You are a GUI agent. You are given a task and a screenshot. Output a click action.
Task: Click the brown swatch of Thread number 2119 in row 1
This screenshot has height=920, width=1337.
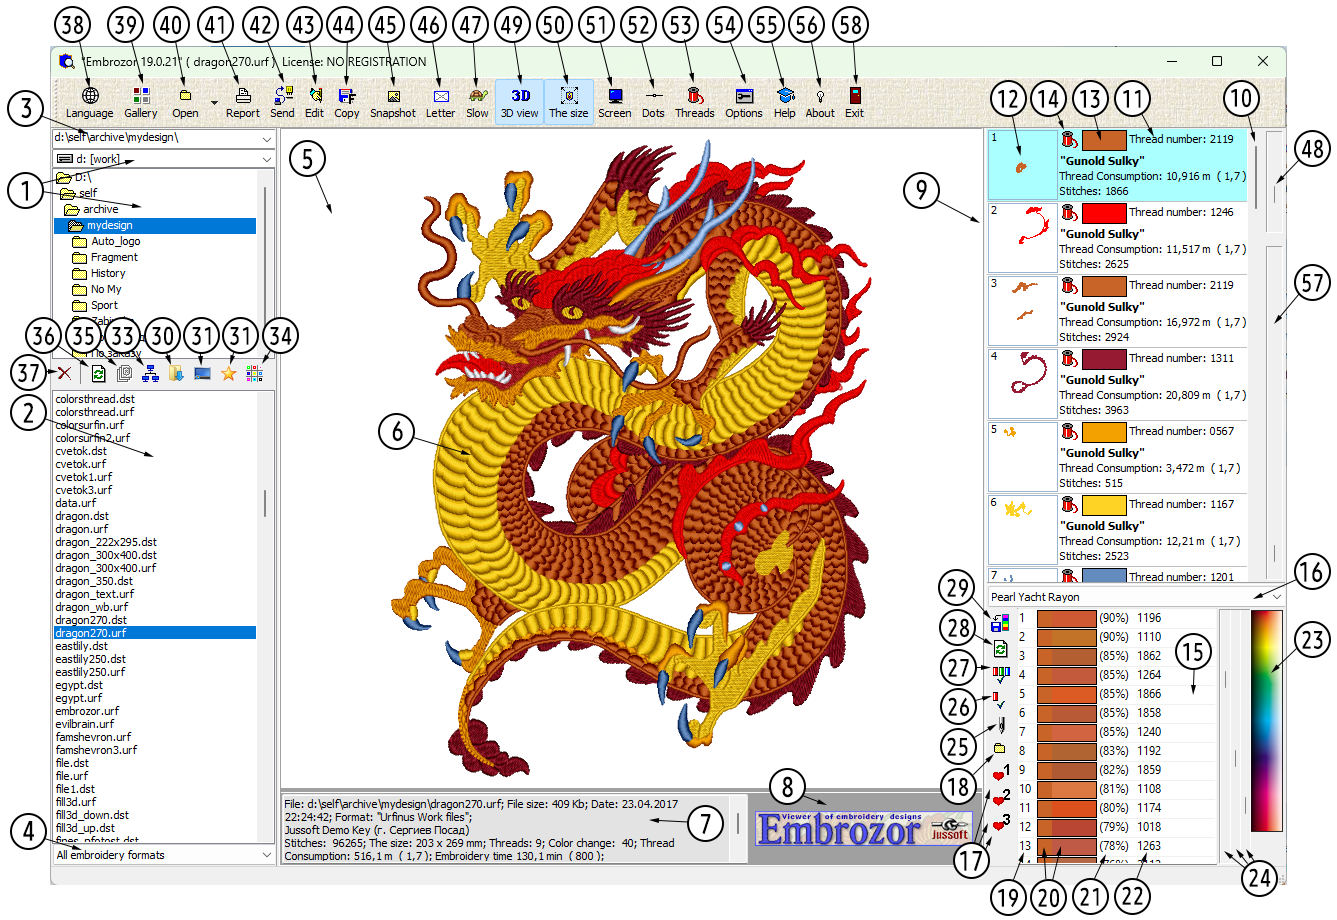(1104, 140)
